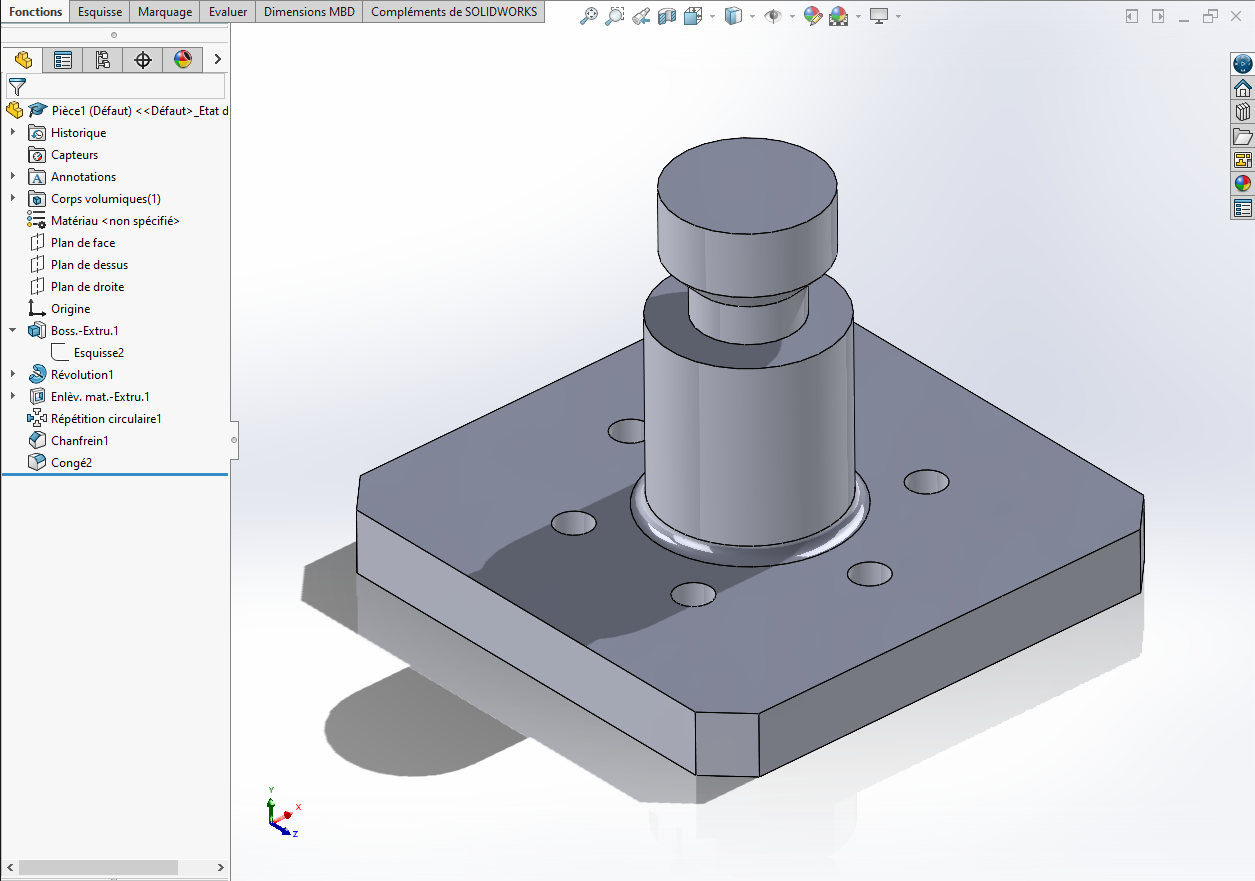Select the Zoom to Area tool
The height and width of the screenshot is (881, 1255).
point(615,16)
